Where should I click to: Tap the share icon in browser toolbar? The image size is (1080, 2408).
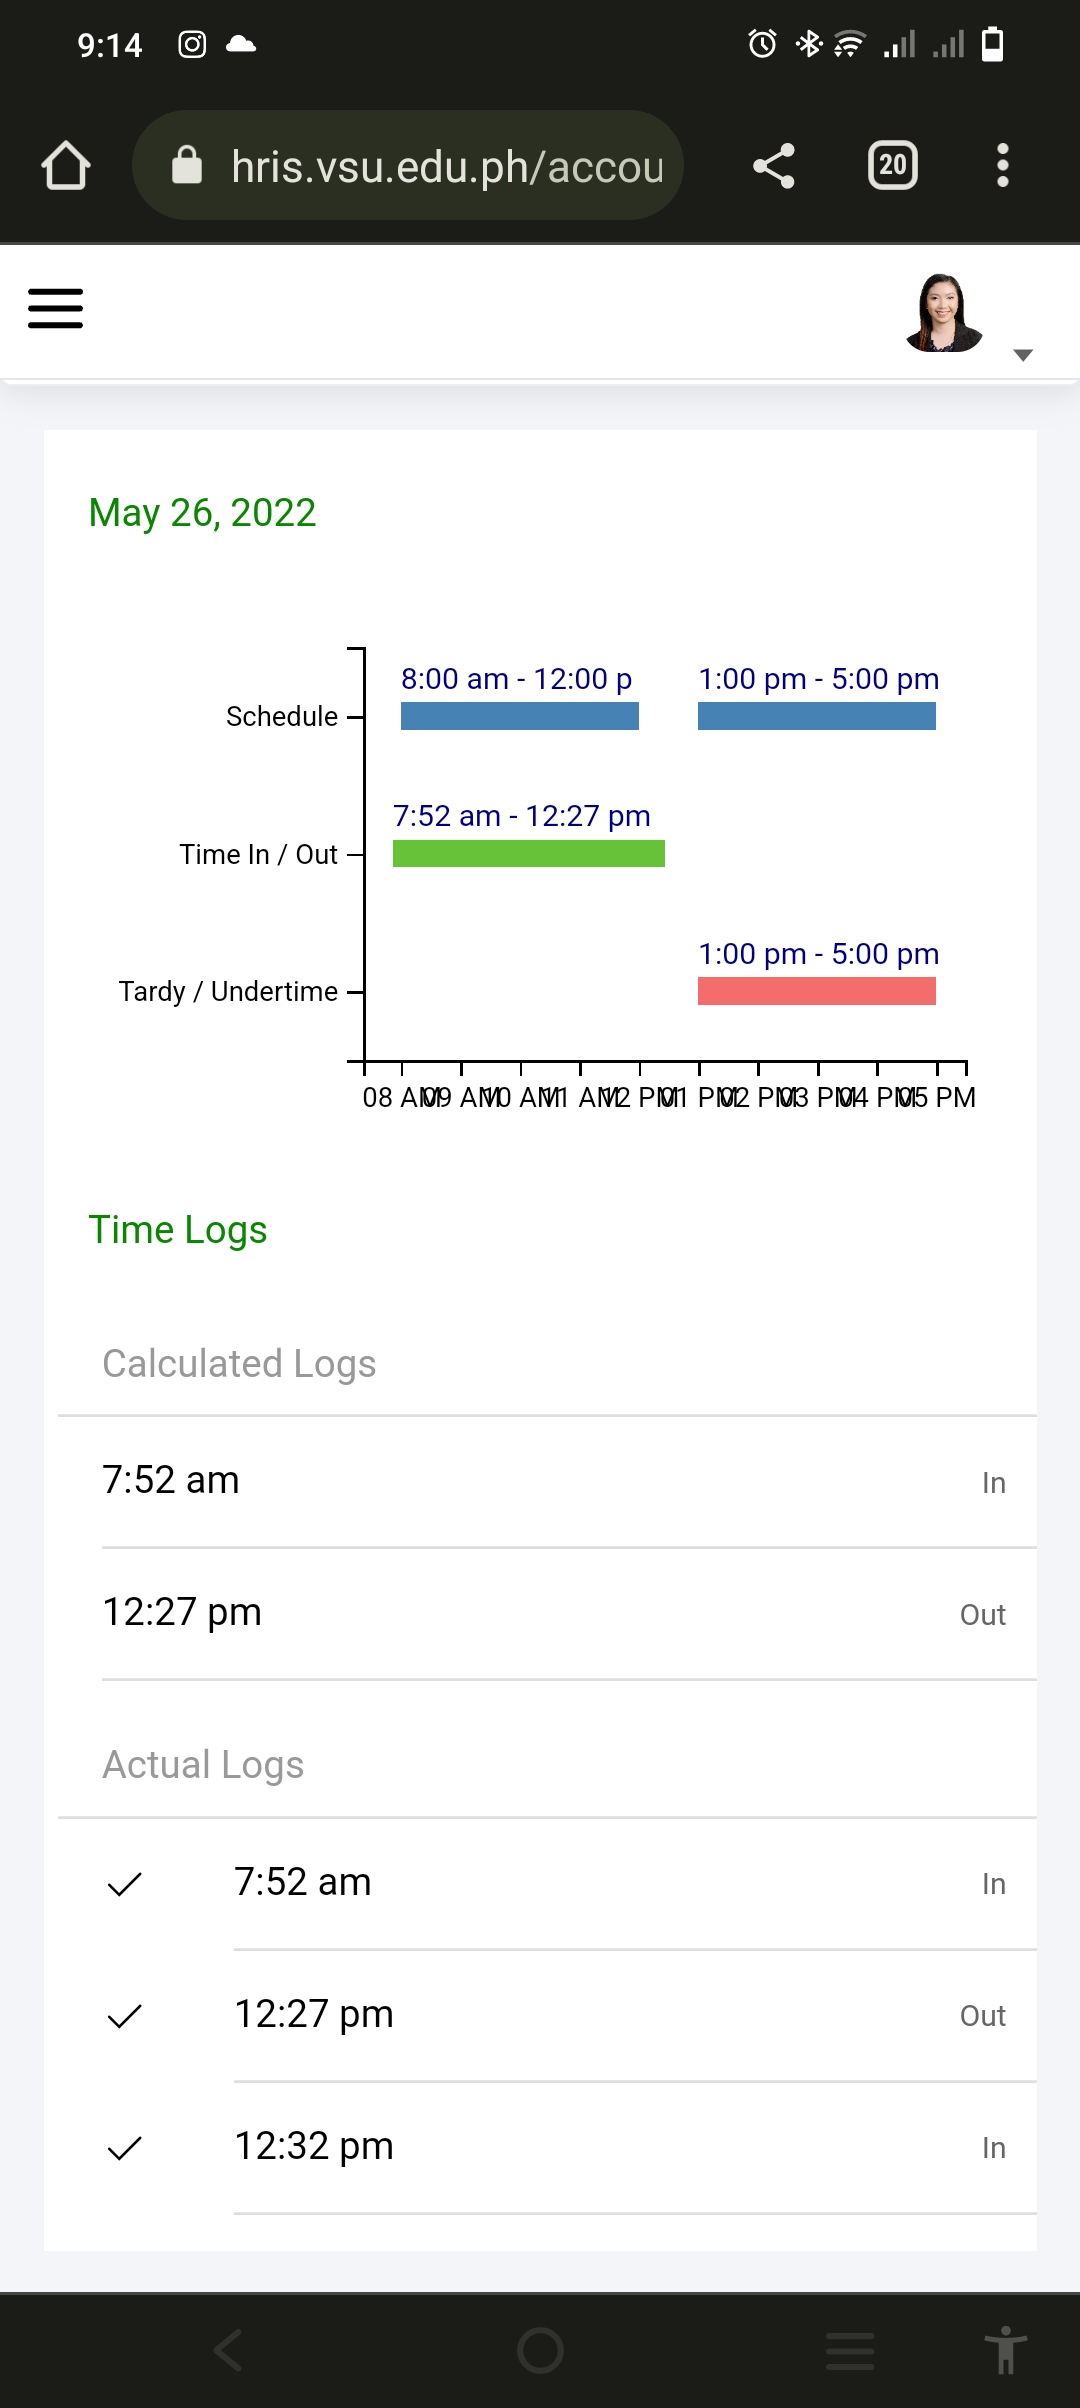click(x=774, y=166)
